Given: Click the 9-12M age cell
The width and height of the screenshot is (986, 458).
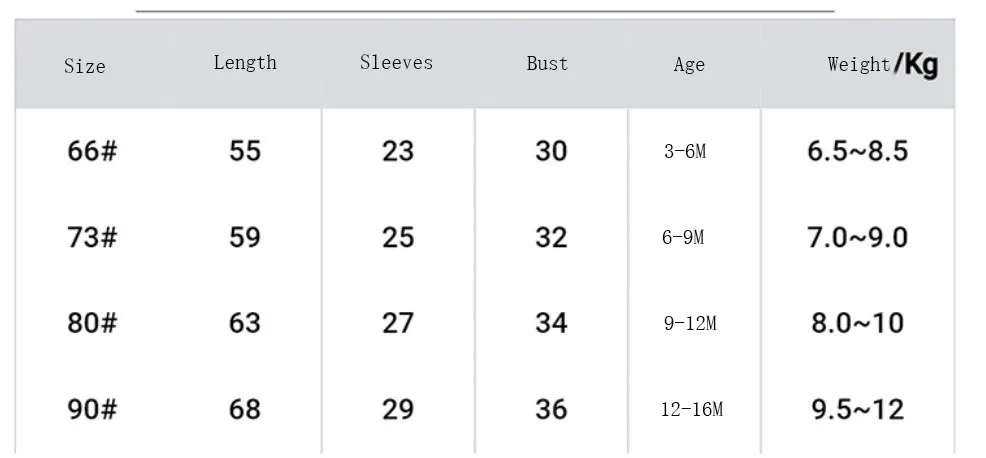Looking at the screenshot, I should [x=690, y=323].
